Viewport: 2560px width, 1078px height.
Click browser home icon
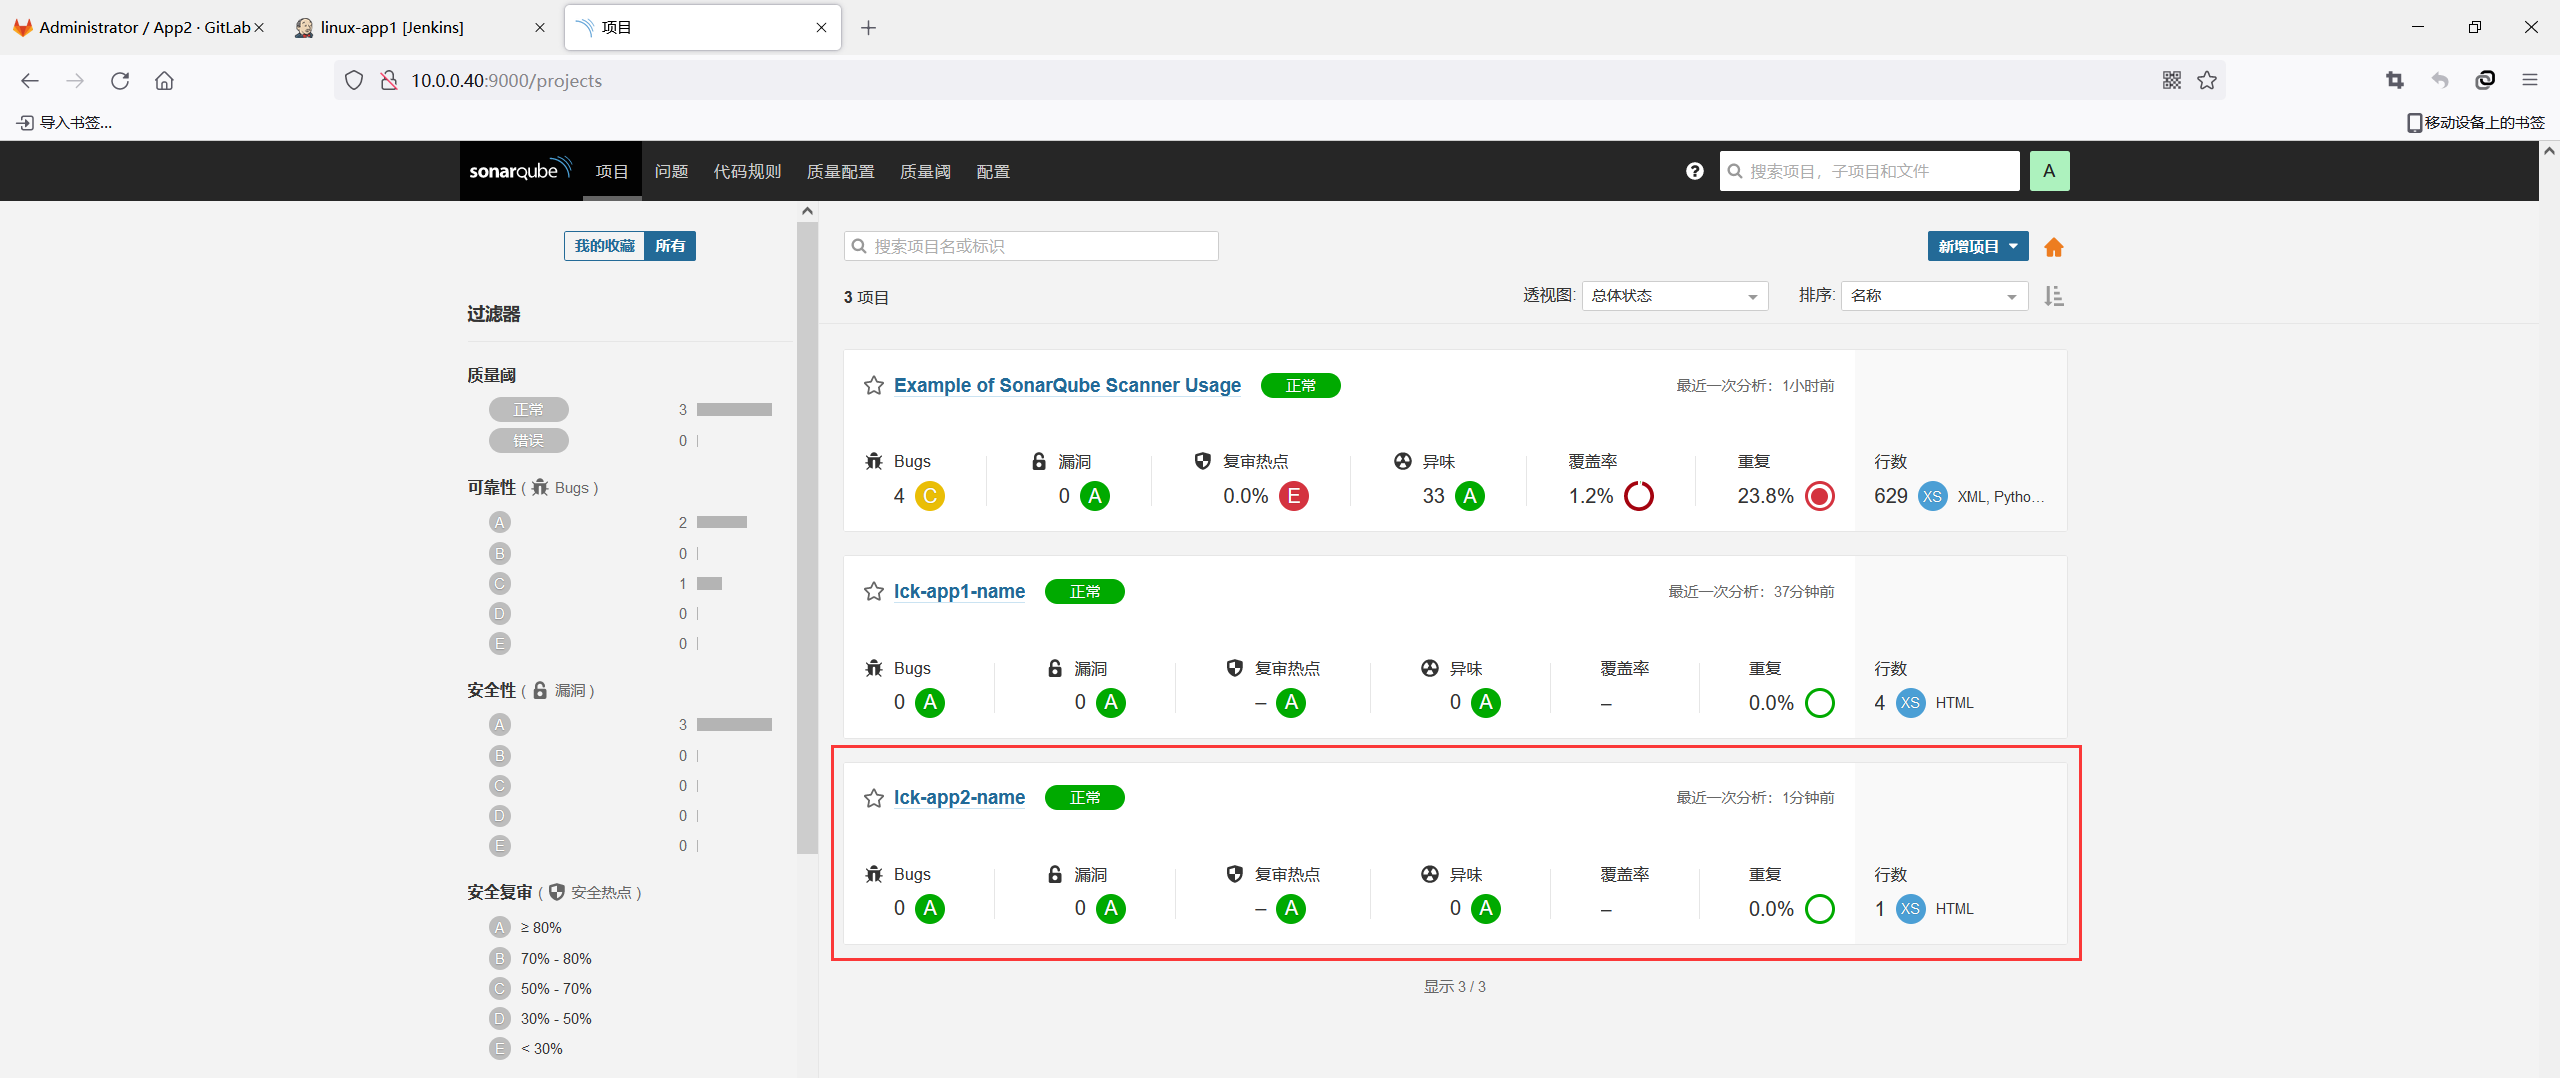pos(165,81)
